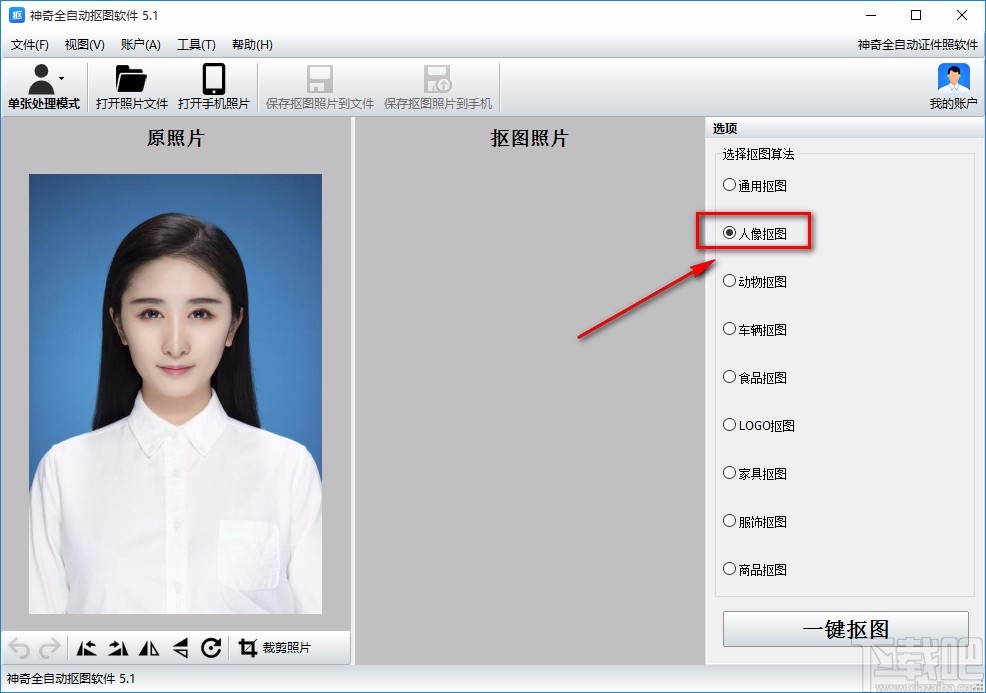Click the app logo in title bar
Viewport: 986px width, 693px height.
[16, 15]
